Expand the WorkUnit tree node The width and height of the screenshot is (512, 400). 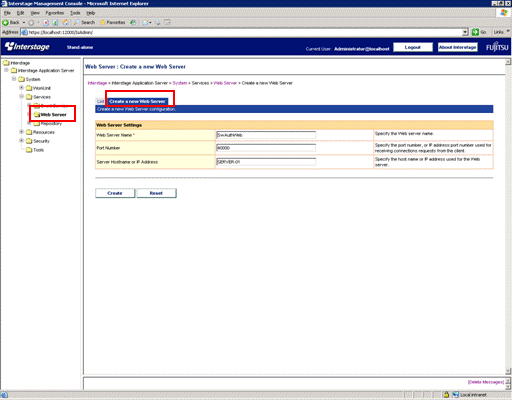click(x=21, y=88)
